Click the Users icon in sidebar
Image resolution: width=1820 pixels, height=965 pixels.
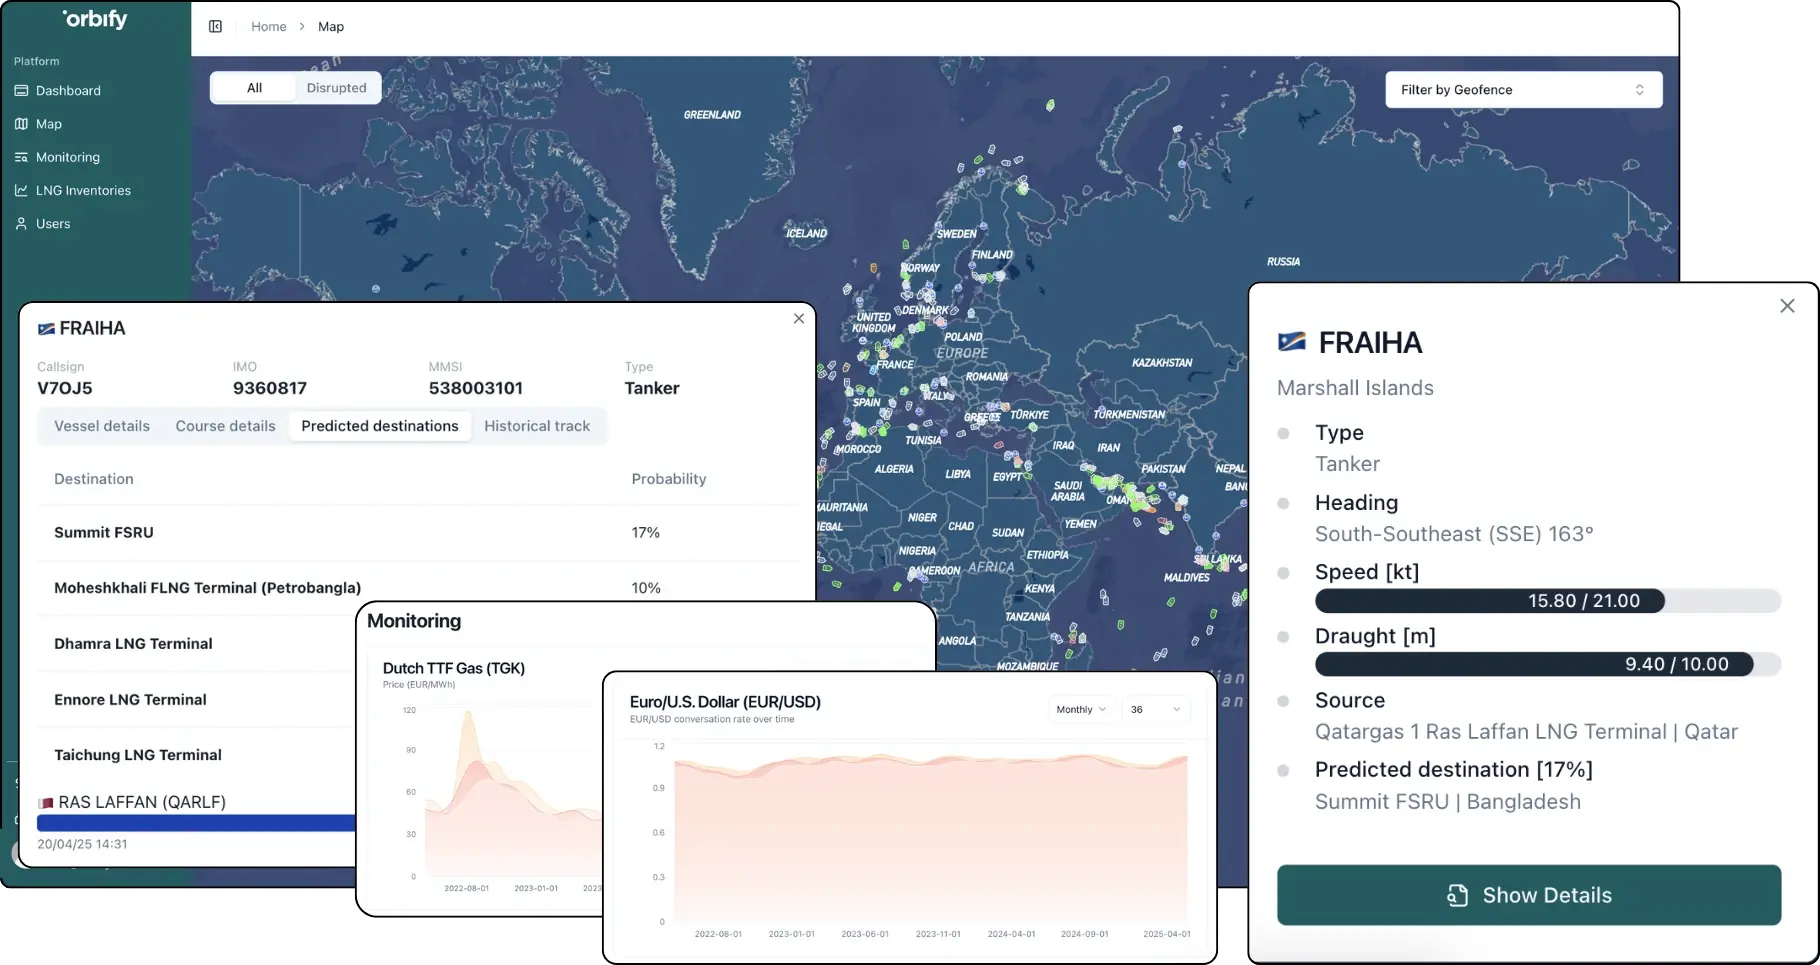tap(21, 224)
